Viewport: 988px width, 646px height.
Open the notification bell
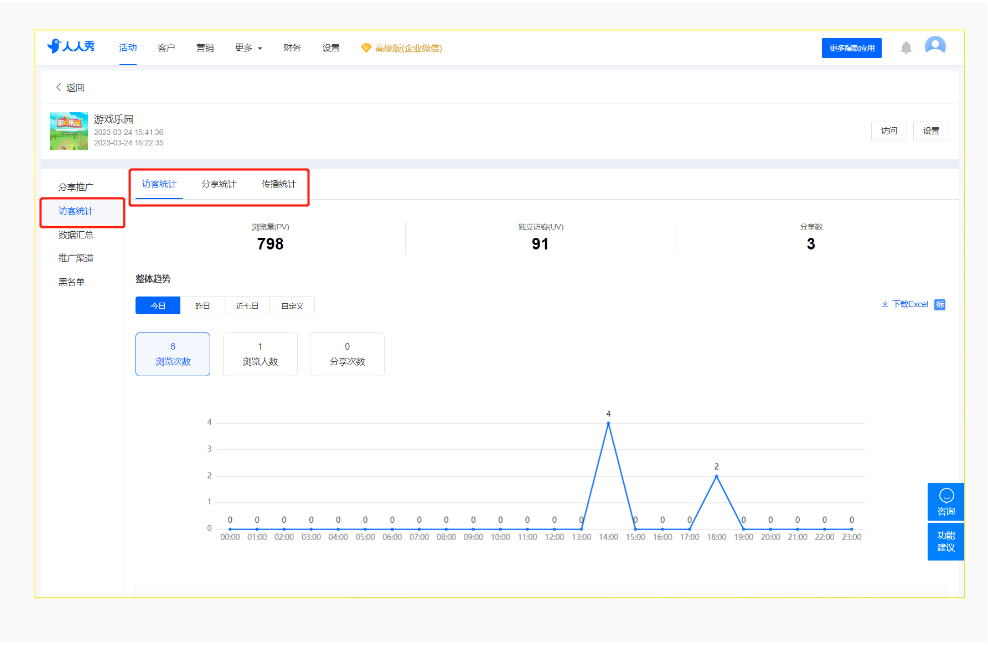click(906, 48)
